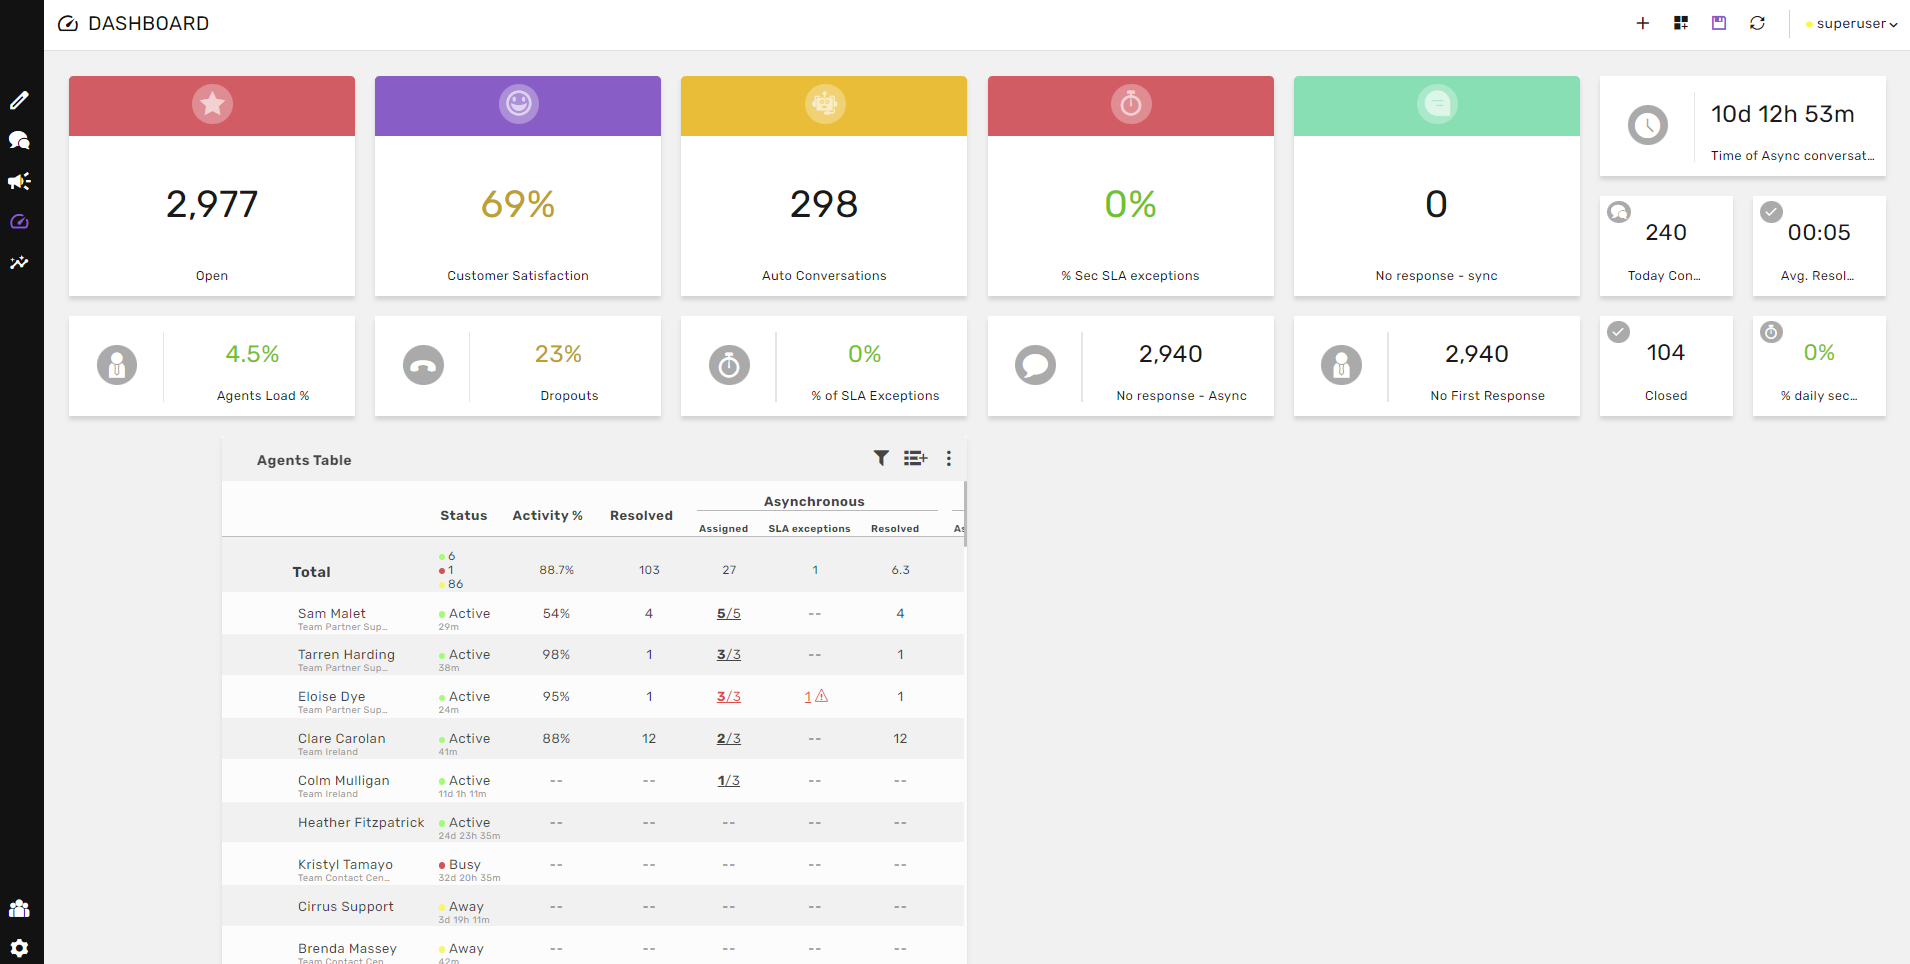The width and height of the screenshot is (1910, 964).
Task: Open analytics via the trend chart icon
Action: click(19, 262)
